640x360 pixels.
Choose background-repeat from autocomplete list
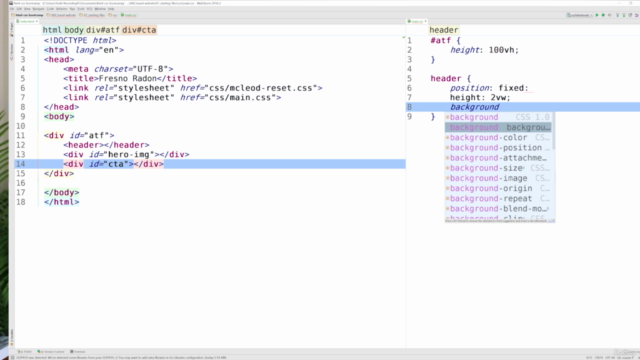pos(498,199)
